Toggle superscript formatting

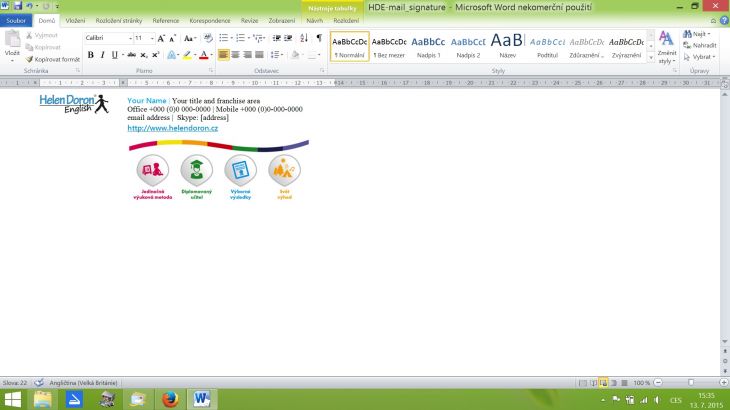tap(155, 55)
